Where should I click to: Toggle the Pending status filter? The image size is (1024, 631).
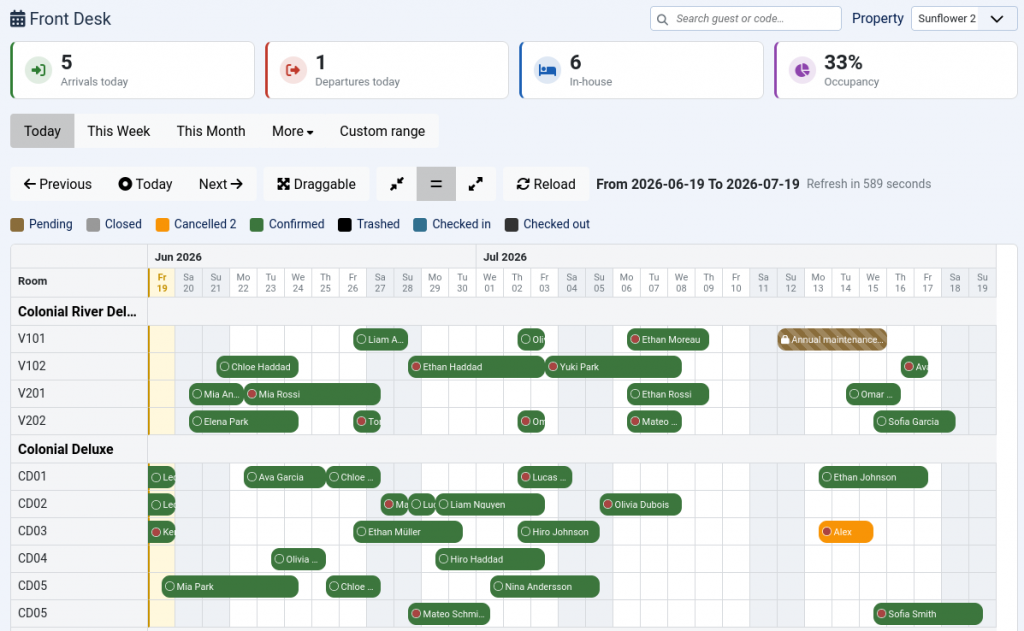(x=41, y=224)
